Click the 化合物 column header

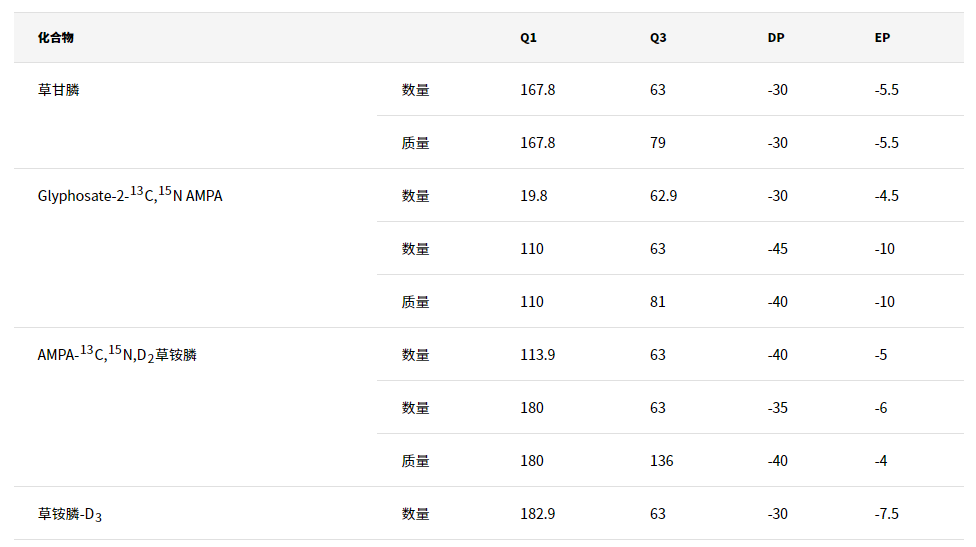(x=56, y=38)
